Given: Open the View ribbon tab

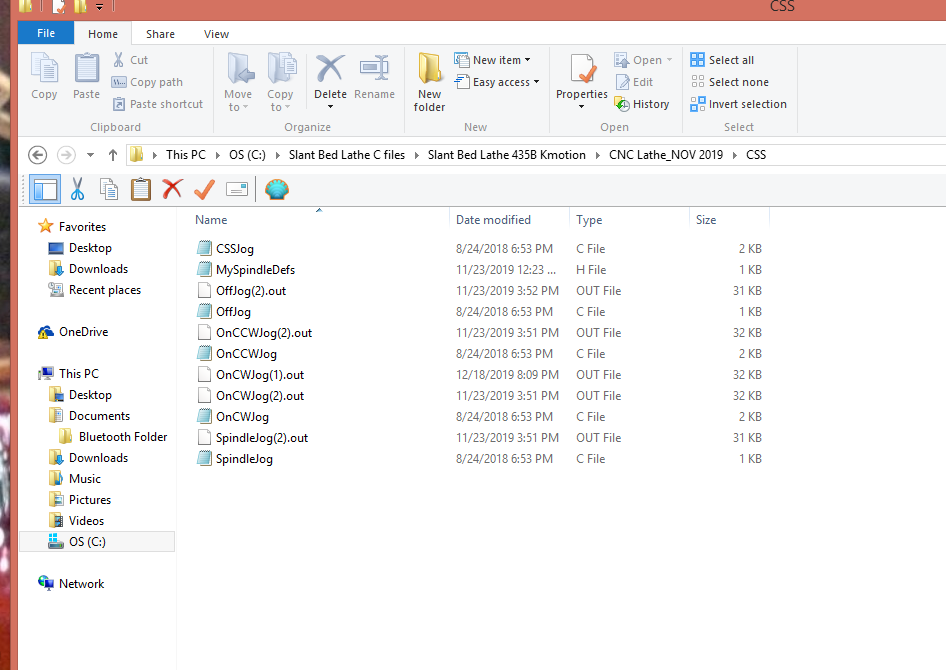Looking at the screenshot, I should 216,33.
